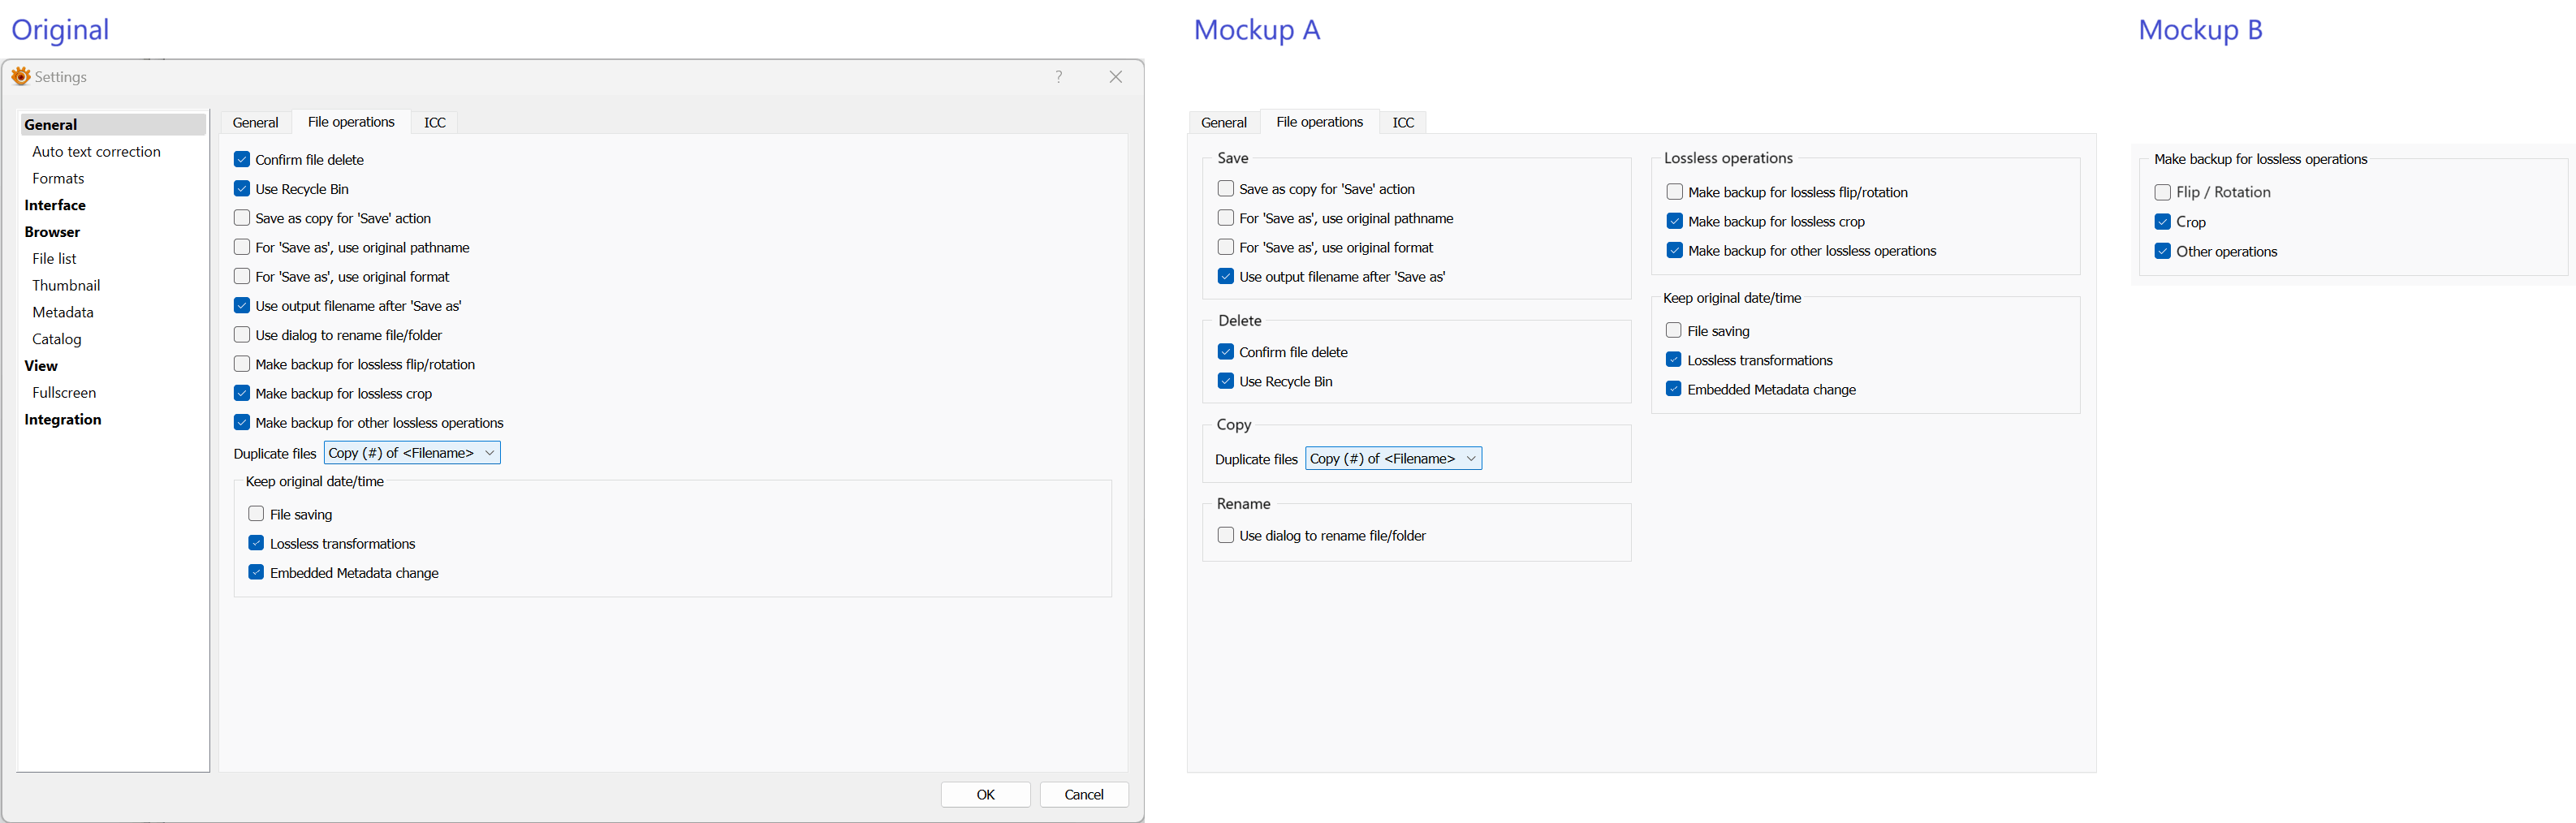Viewport: 2576px width, 823px height.
Task: Switch to General tab in Mockup A
Action: click(1223, 122)
